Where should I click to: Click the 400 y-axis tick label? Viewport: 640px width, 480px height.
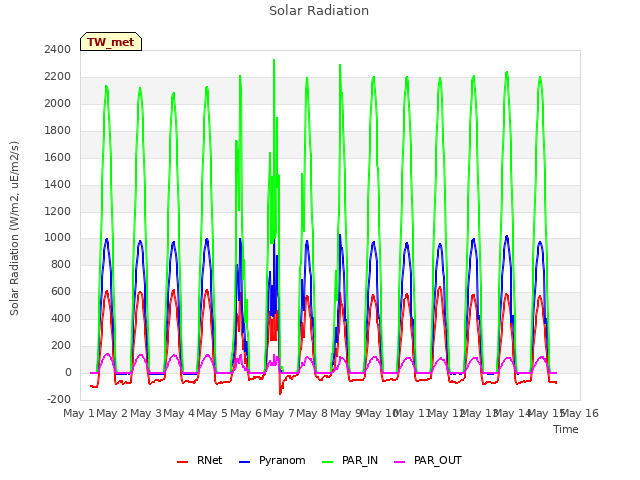tap(62, 319)
